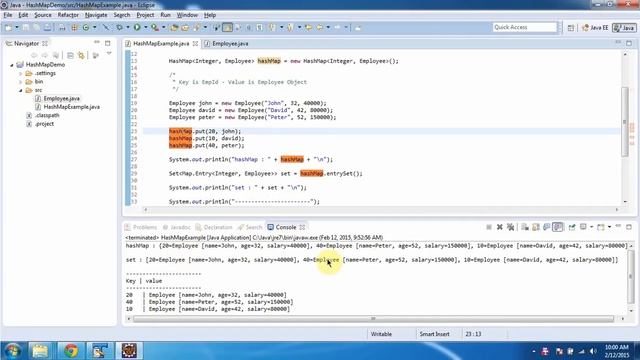Image resolution: width=640 pixels, height=360 pixels.
Task: Toggle Mark Occurrences in the main toolbar
Action: (227, 27)
